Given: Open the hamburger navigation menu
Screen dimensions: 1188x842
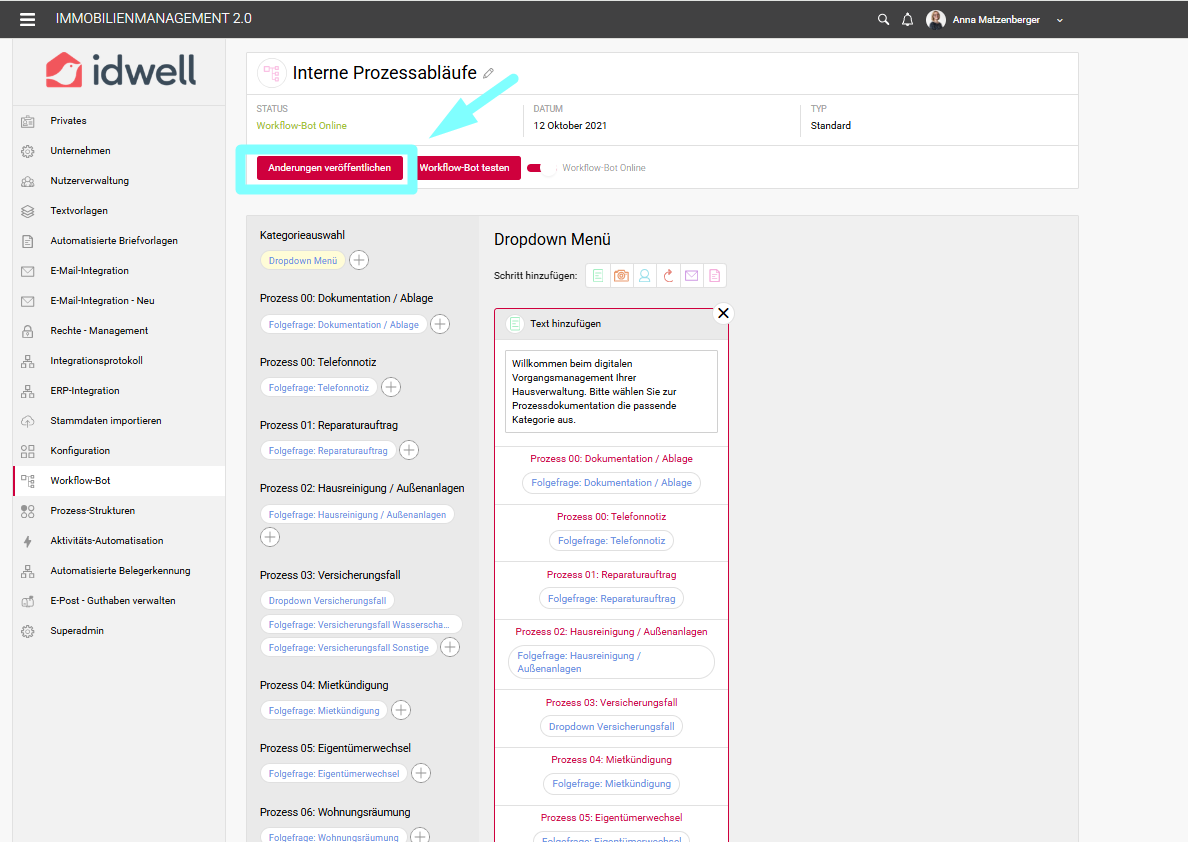Looking at the screenshot, I should (x=27, y=19).
